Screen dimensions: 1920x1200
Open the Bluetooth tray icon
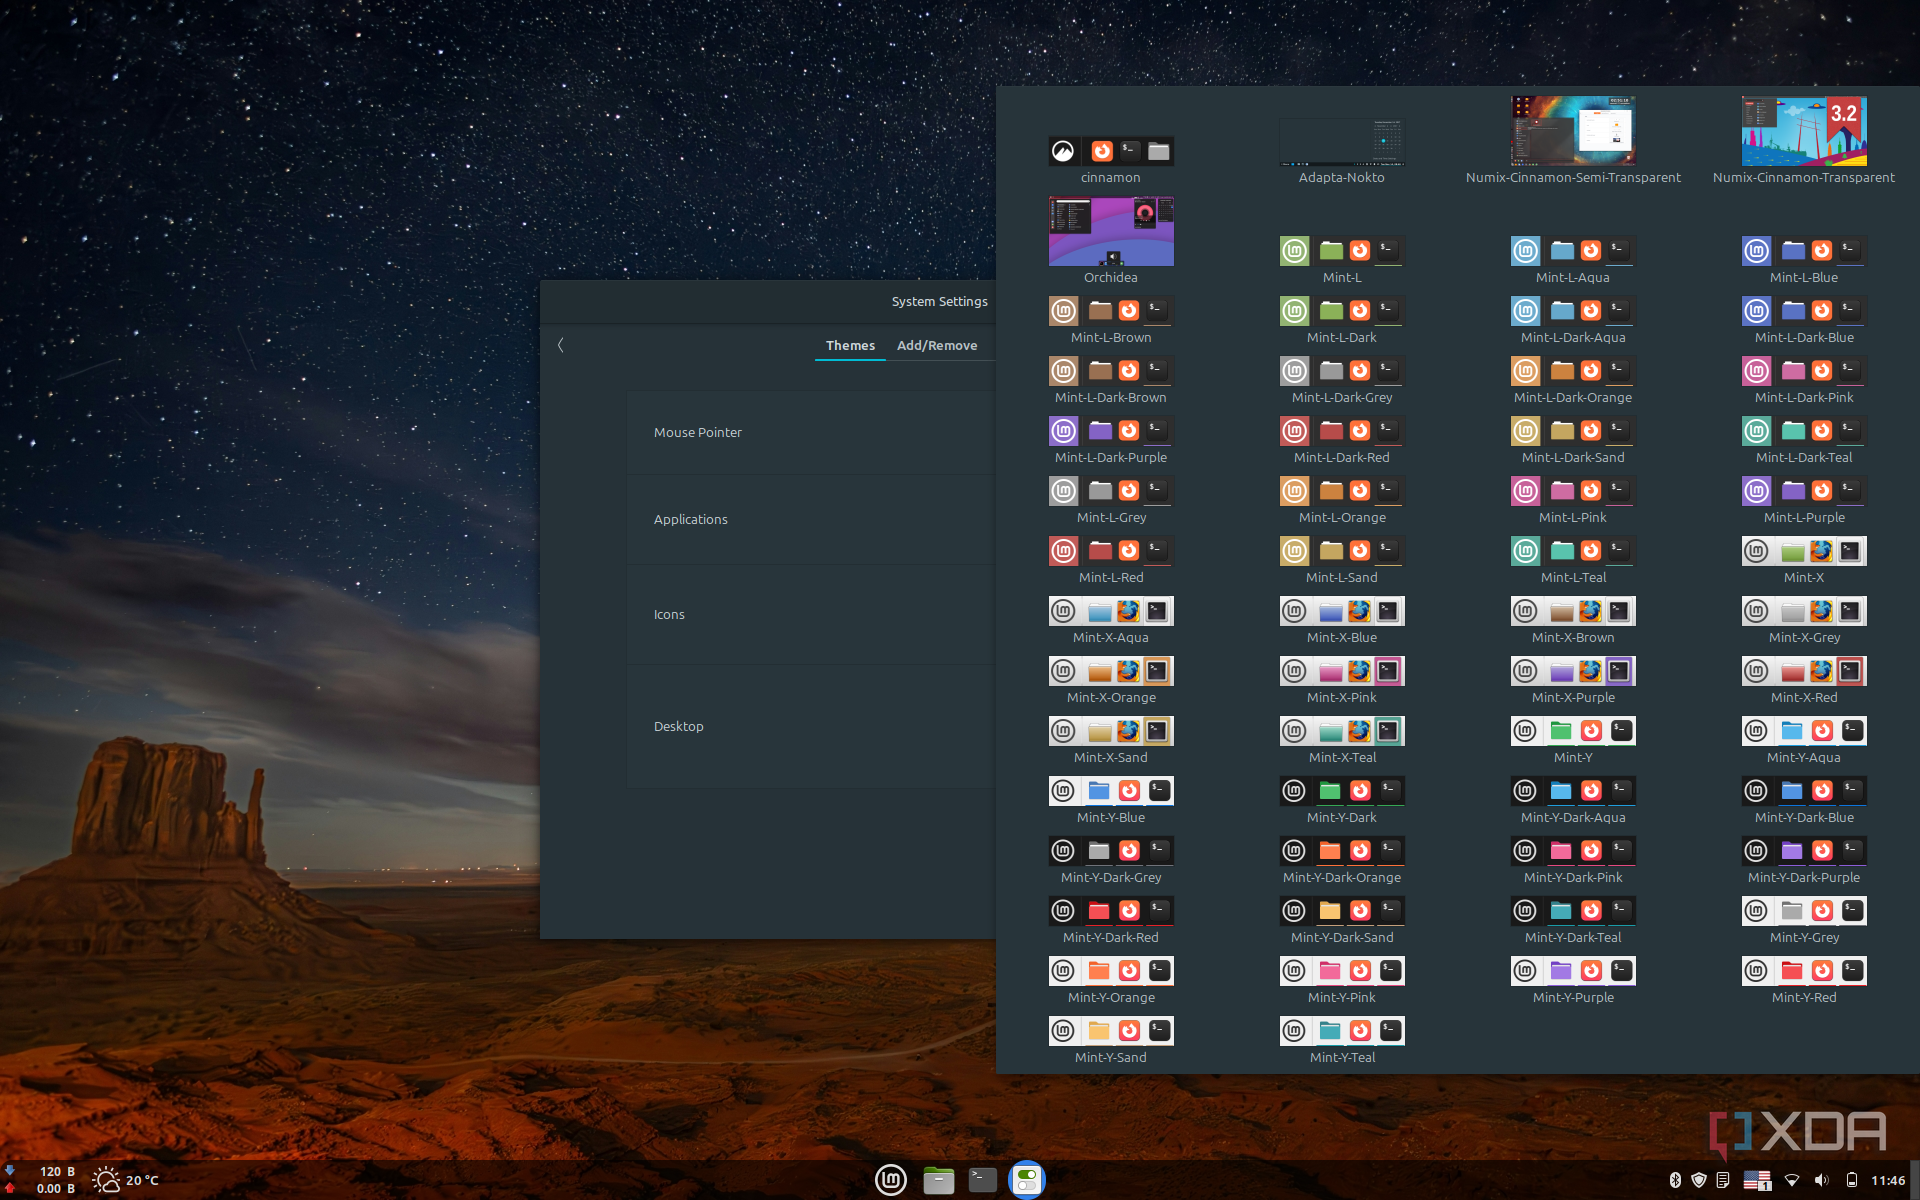coord(1675,1180)
